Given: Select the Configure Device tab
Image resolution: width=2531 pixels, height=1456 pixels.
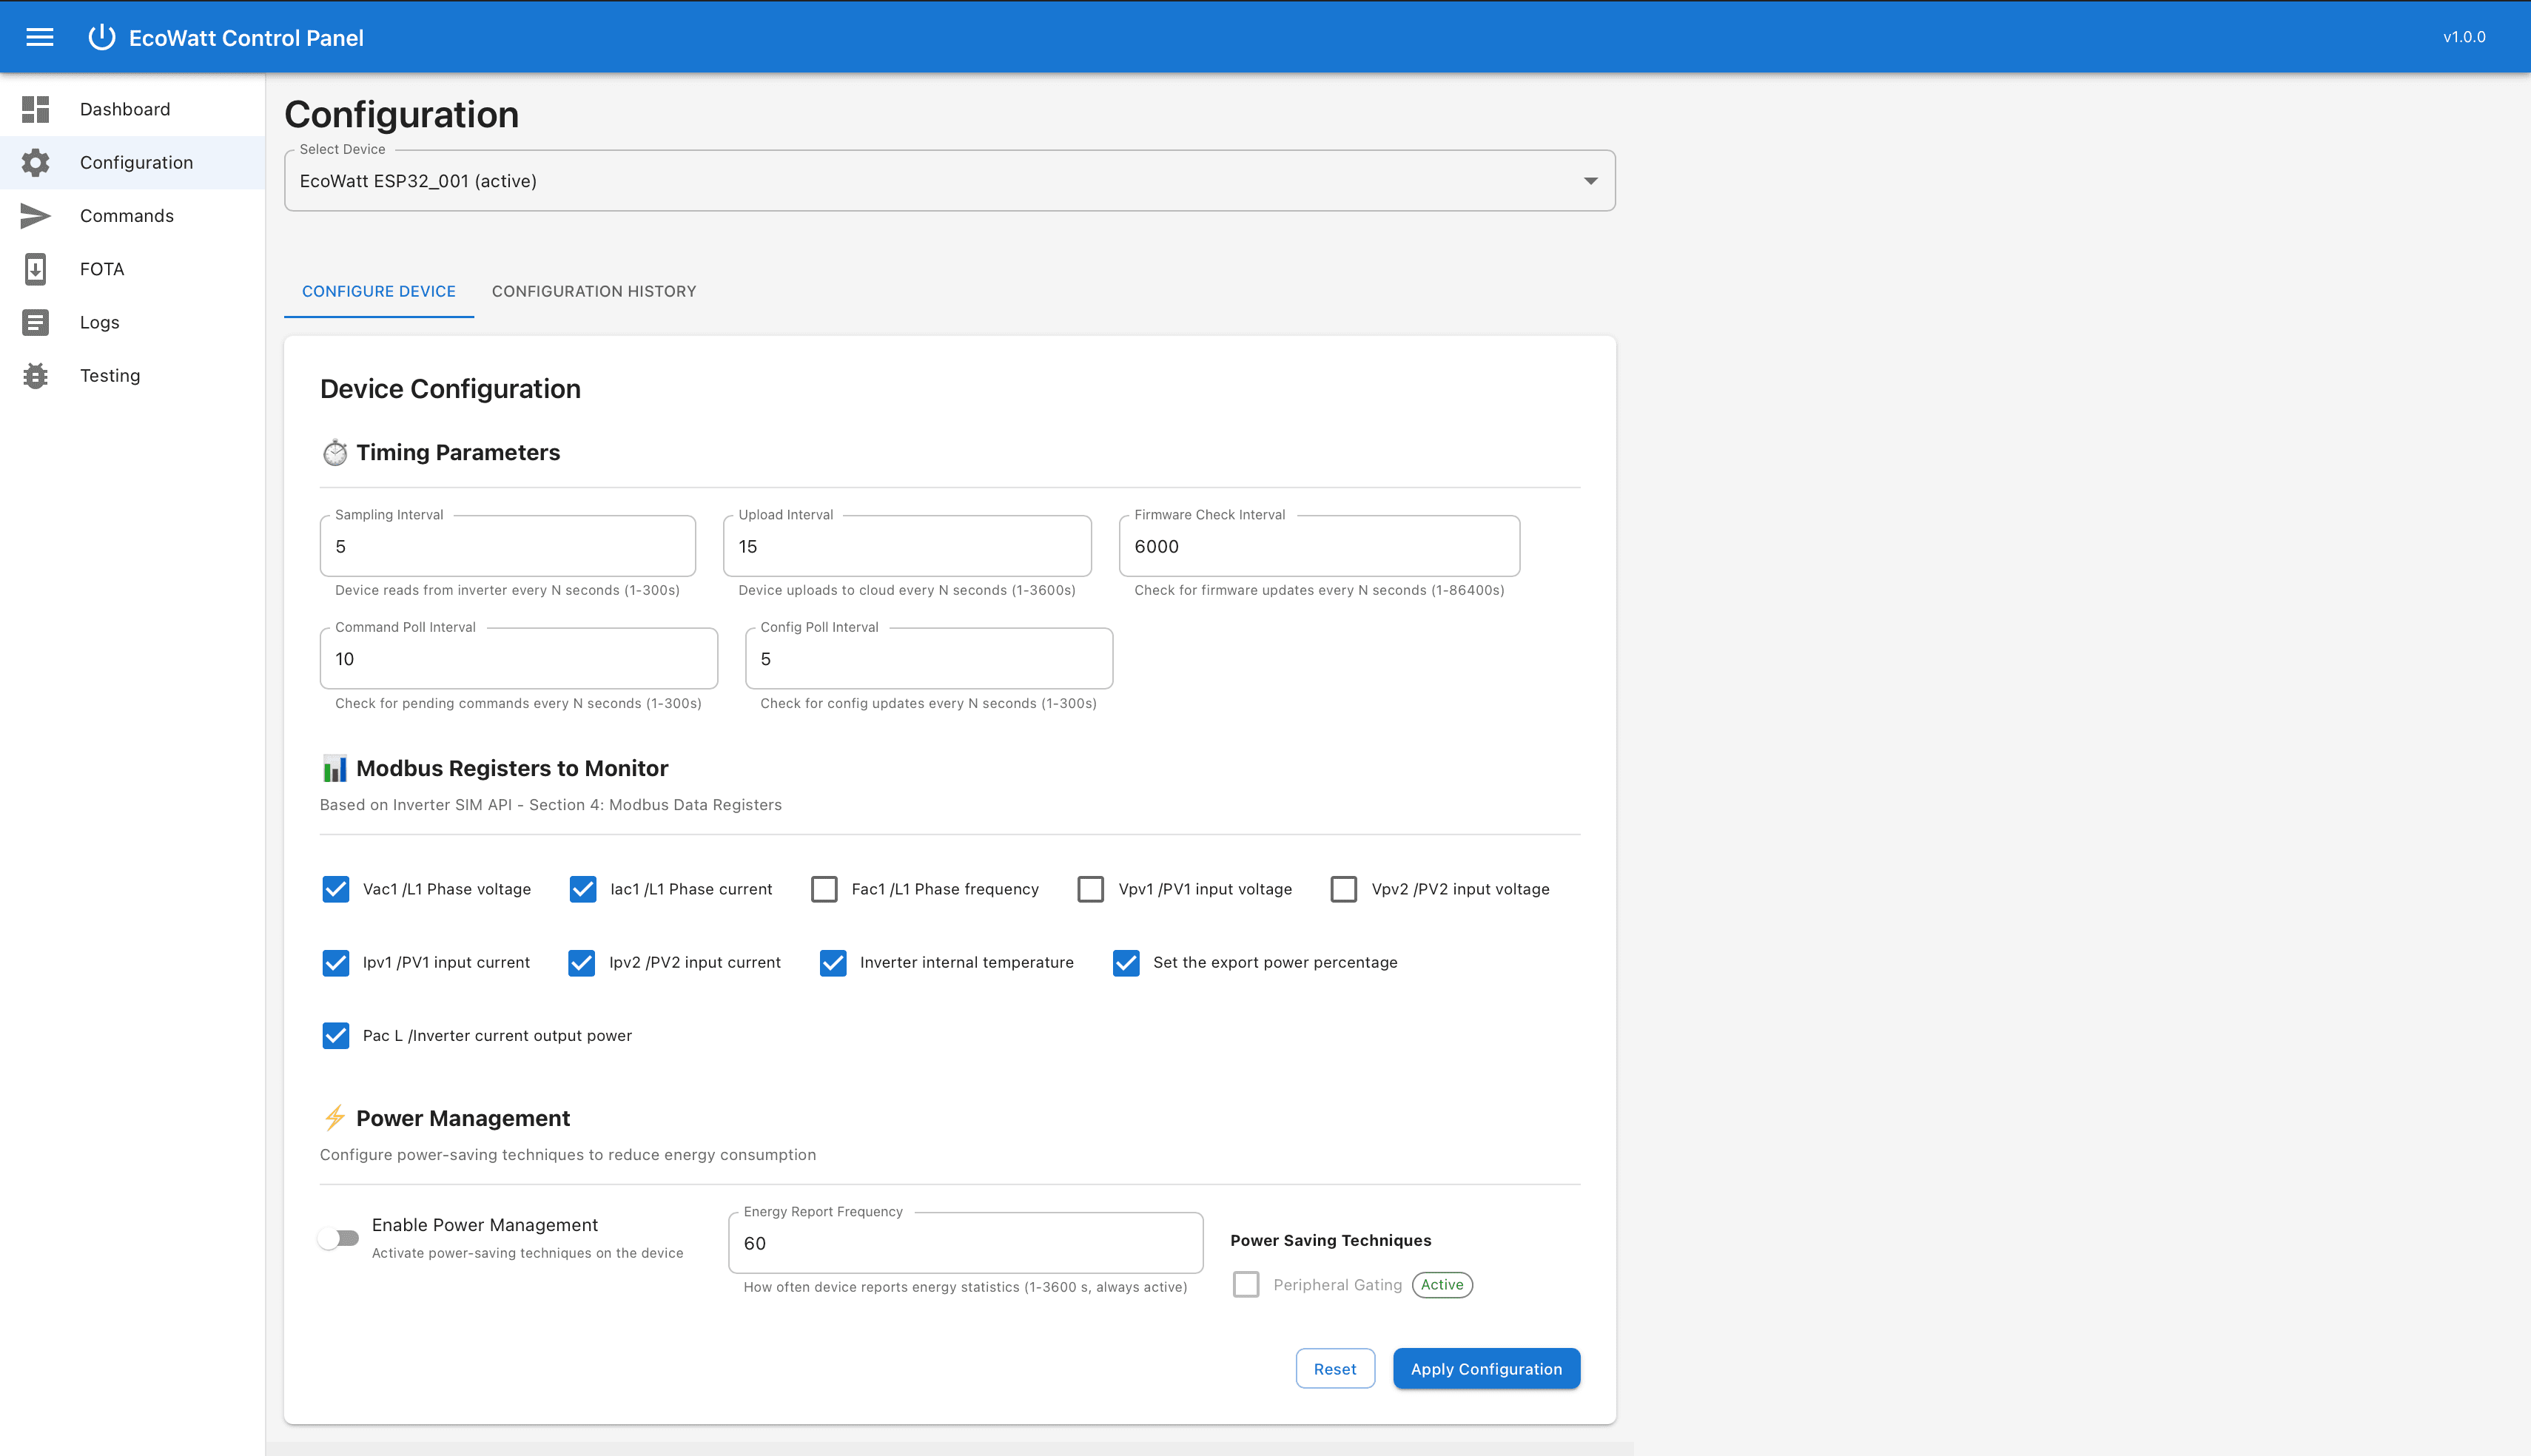Looking at the screenshot, I should coord(378,291).
